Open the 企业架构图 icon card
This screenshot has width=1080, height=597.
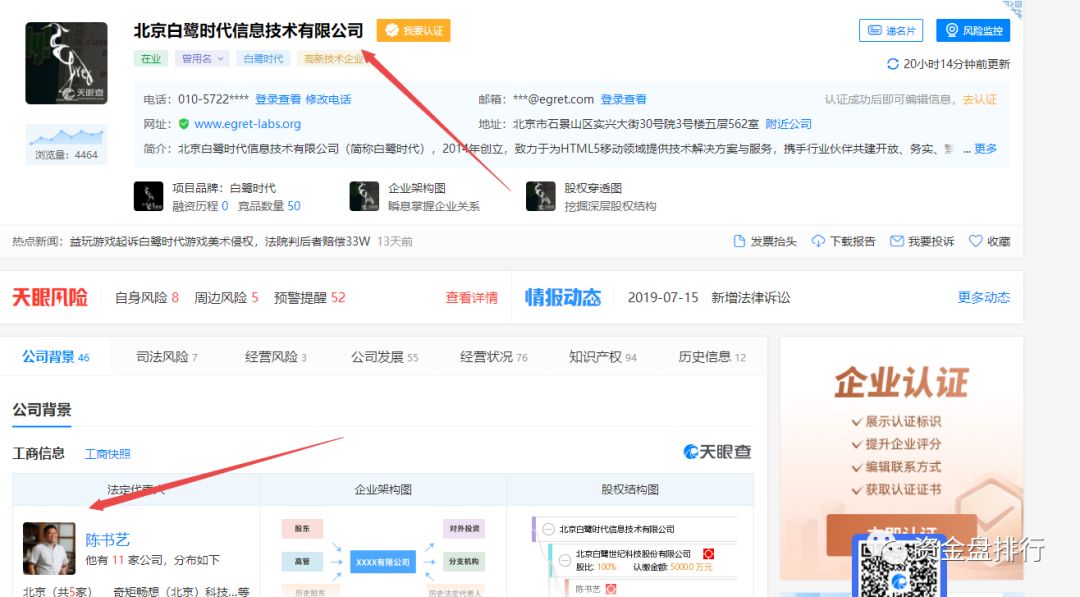364,196
